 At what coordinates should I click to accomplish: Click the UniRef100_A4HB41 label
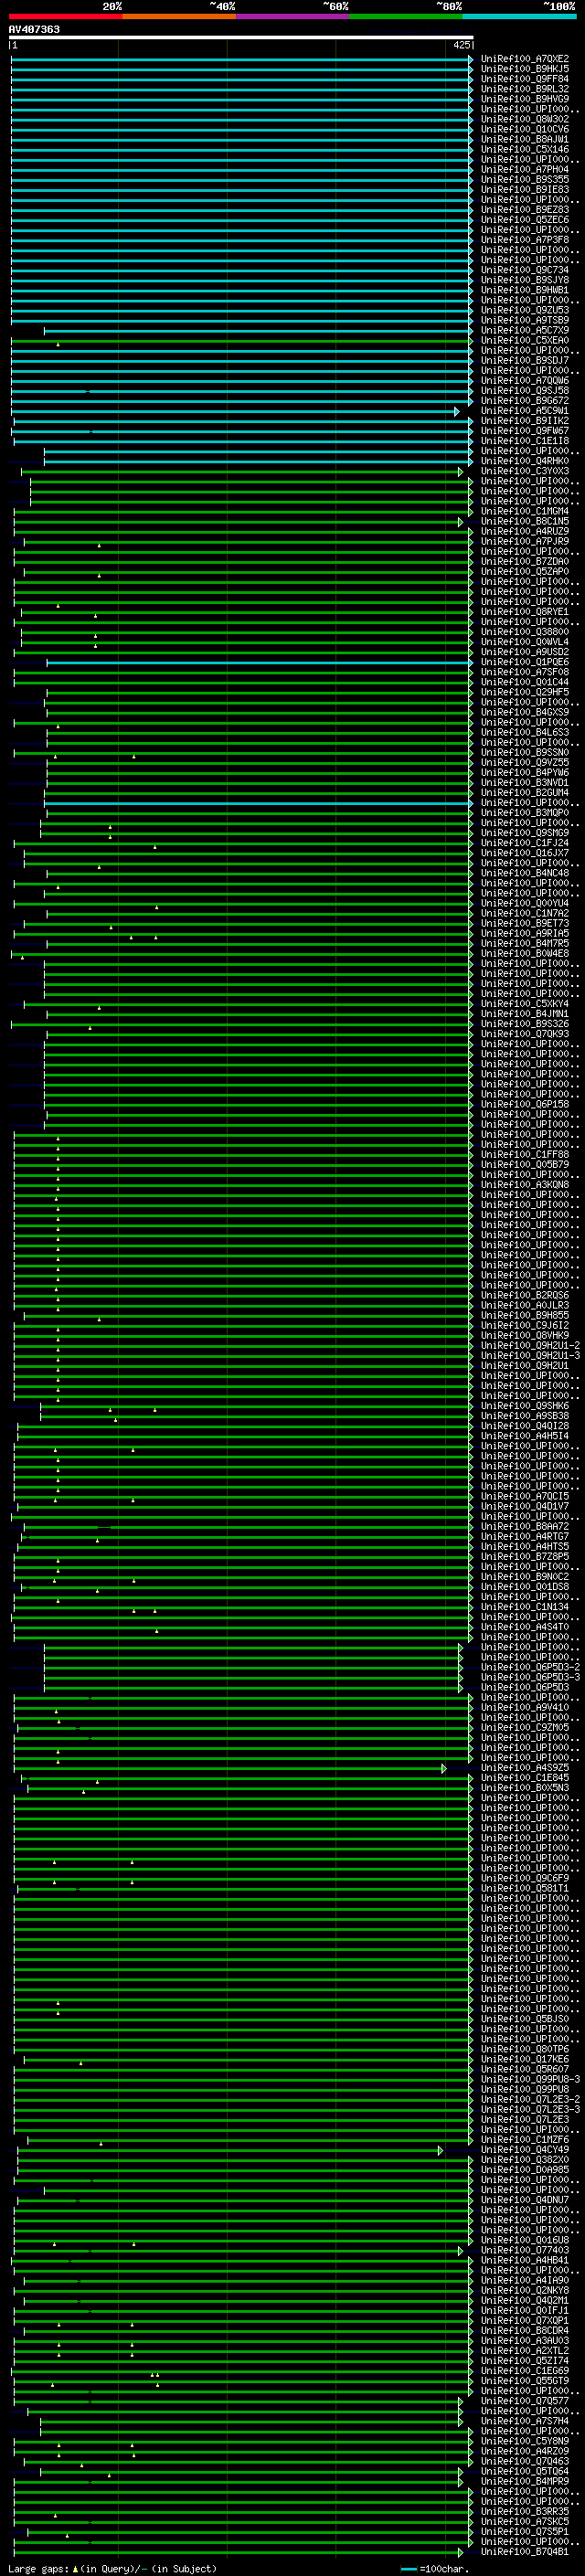[525, 2260]
